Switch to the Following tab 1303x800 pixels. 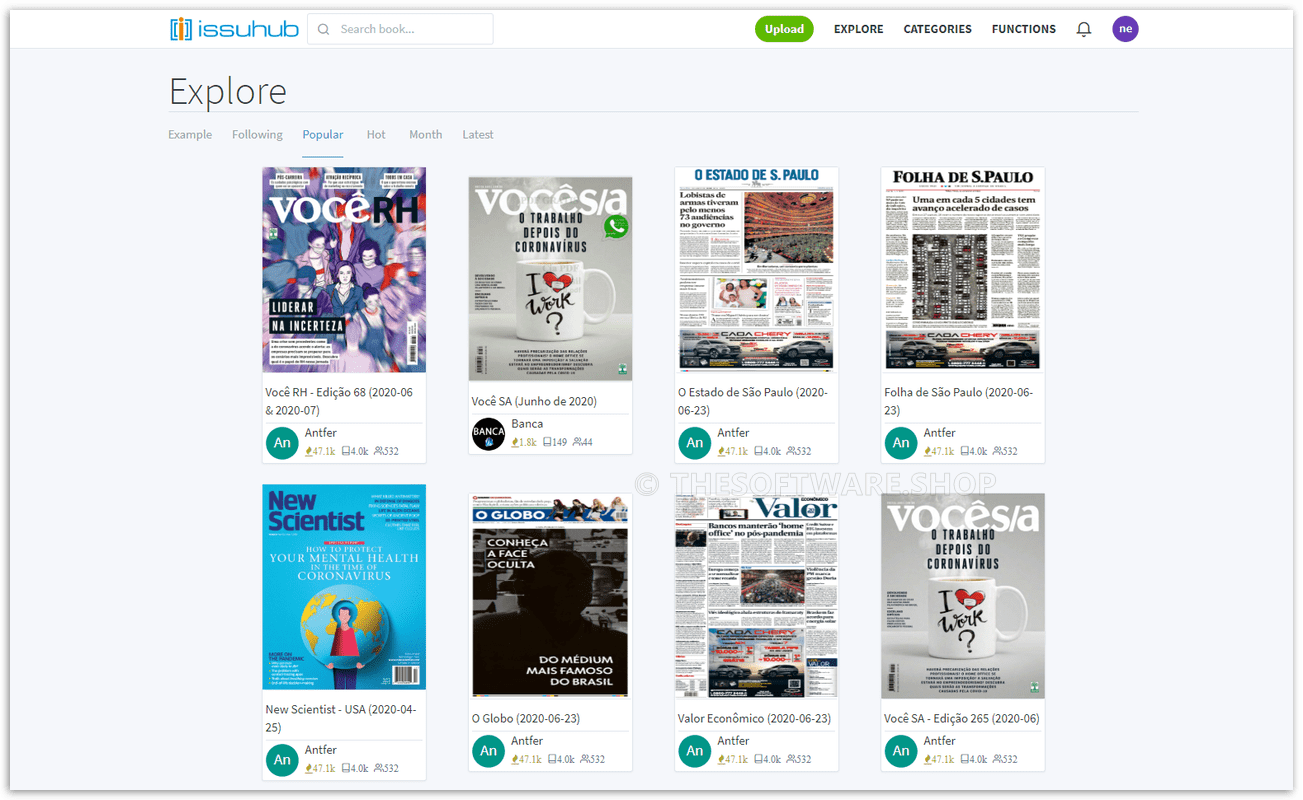click(257, 134)
